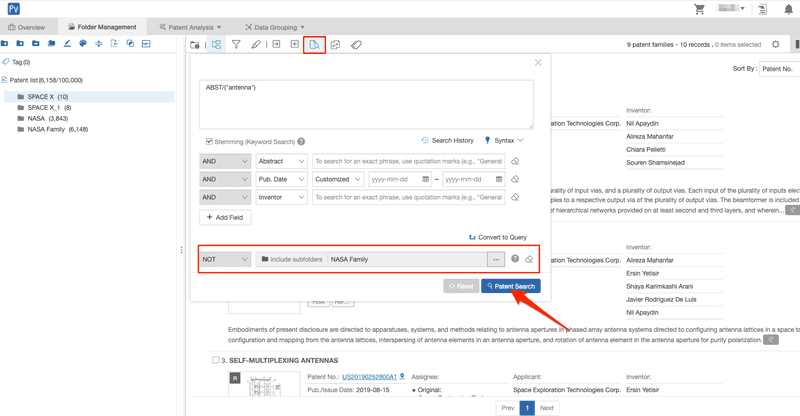Clear the Abstract row with its eraser icon
800x416 pixels.
(515, 161)
